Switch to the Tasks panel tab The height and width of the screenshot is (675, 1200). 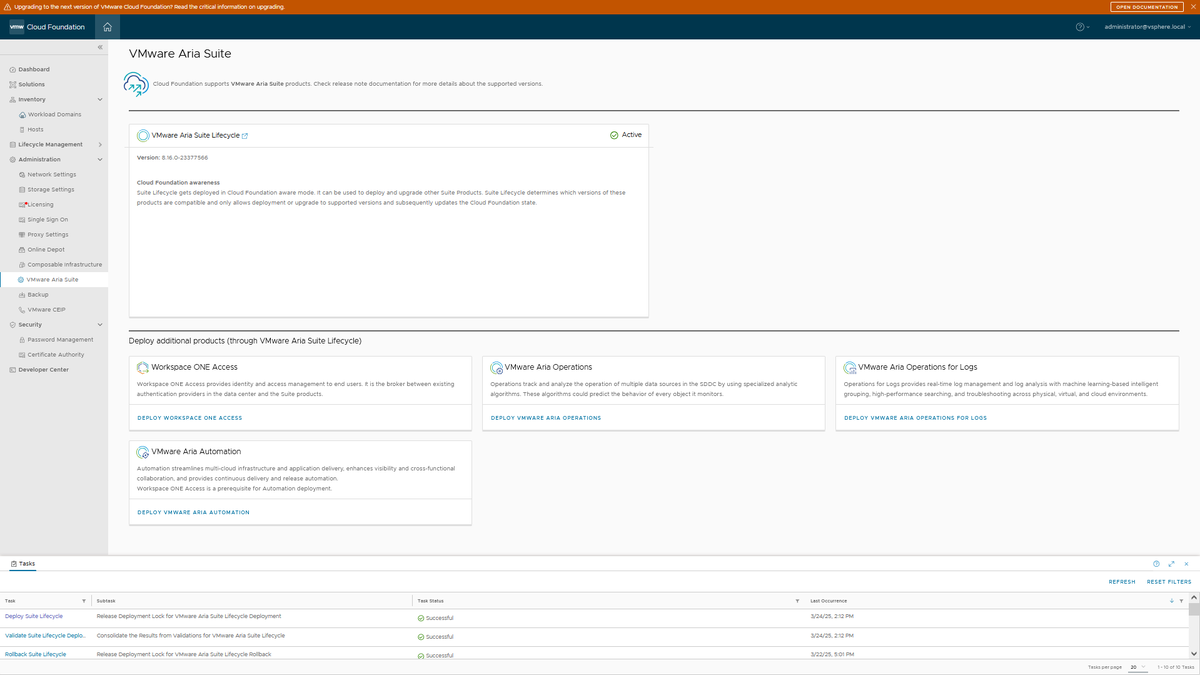22,563
